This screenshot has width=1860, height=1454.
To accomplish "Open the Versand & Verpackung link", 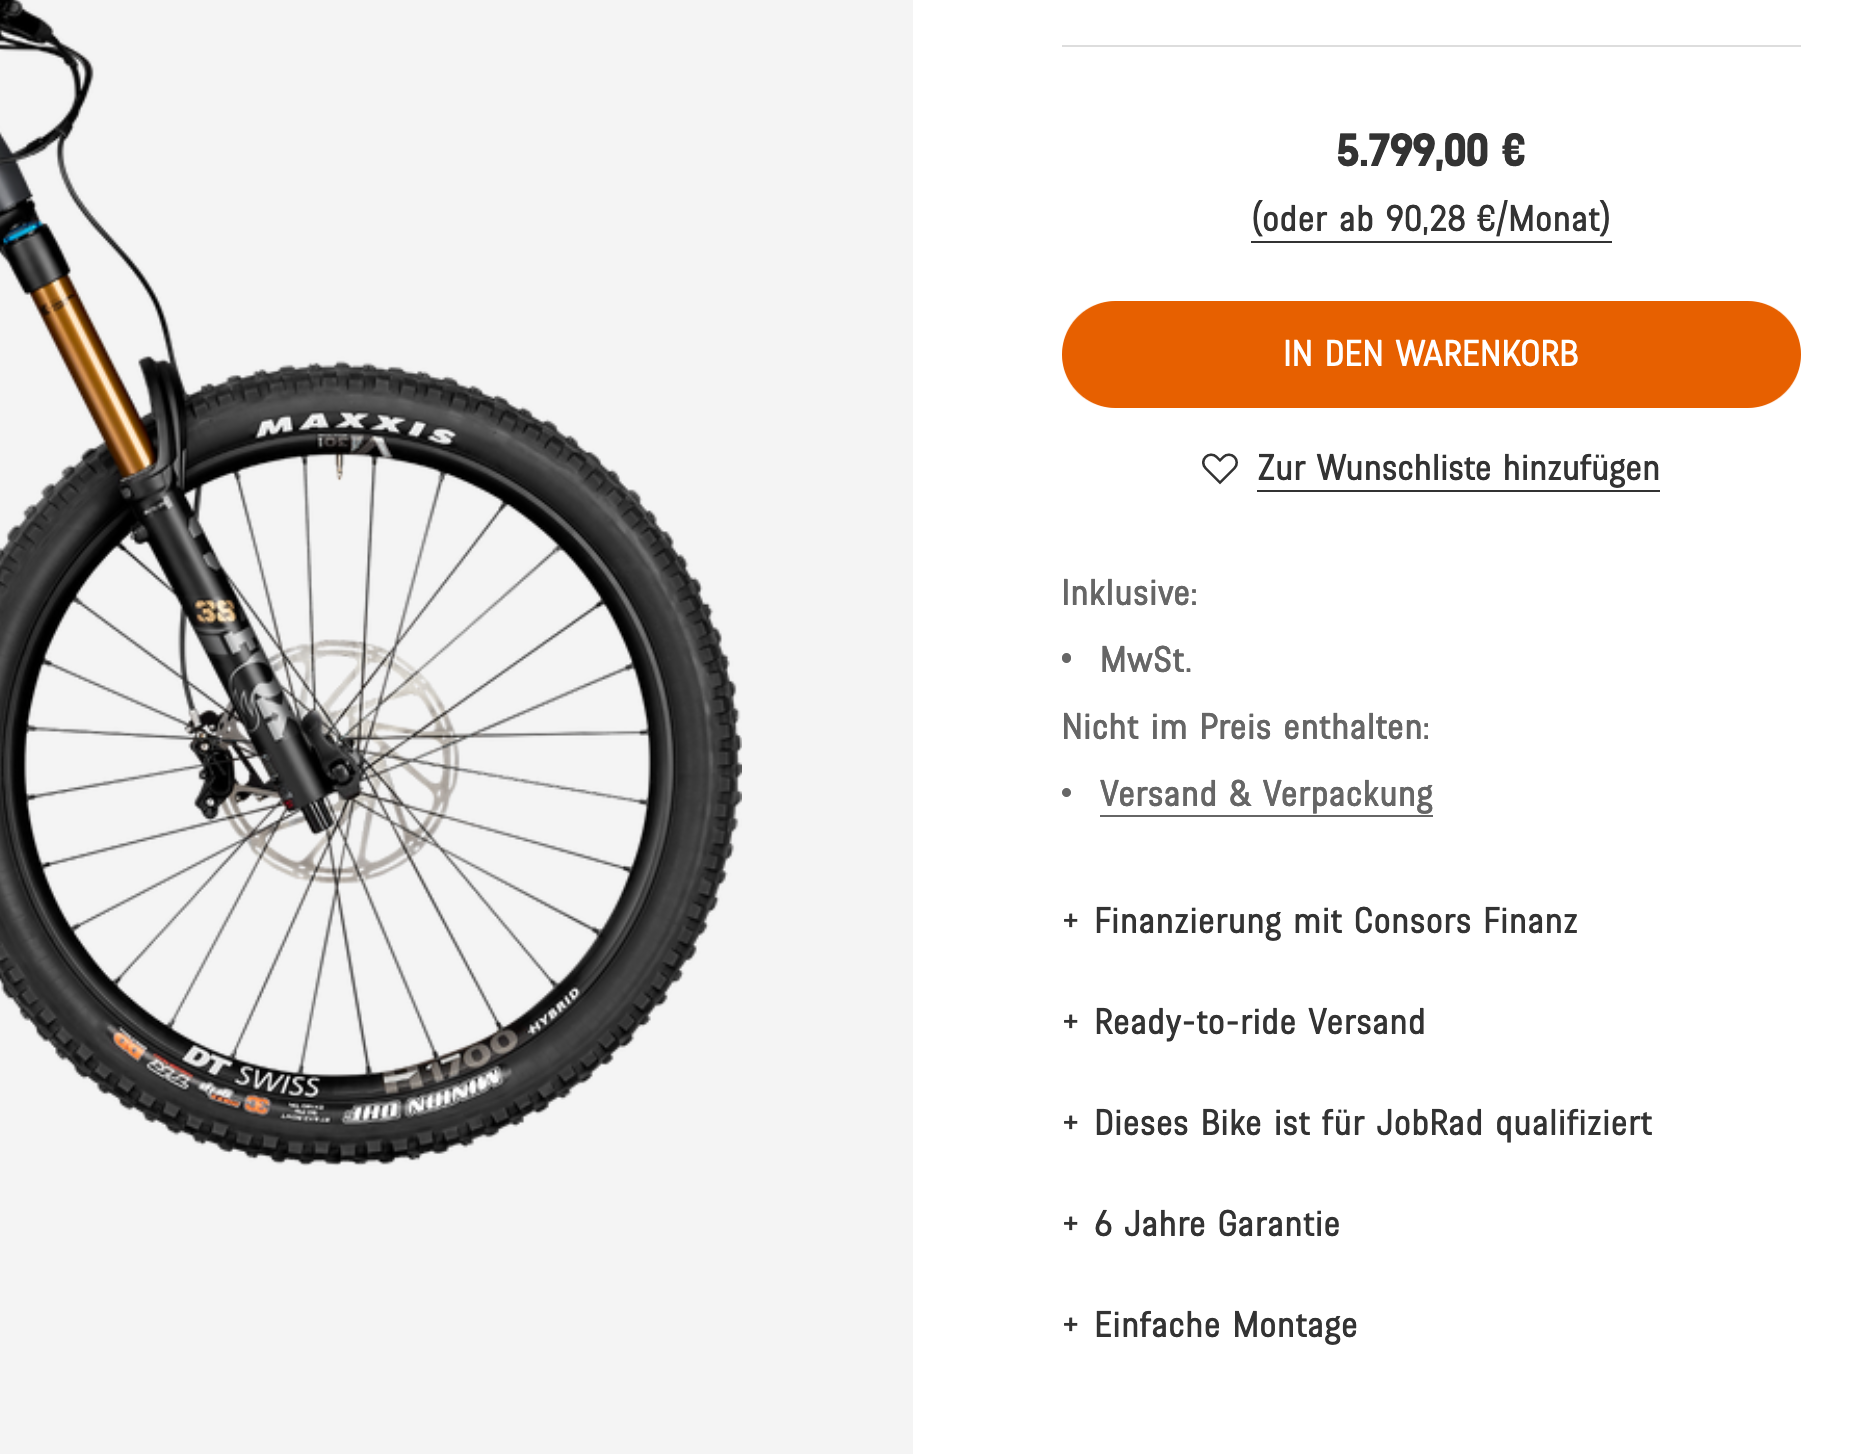I will (1265, 794).
